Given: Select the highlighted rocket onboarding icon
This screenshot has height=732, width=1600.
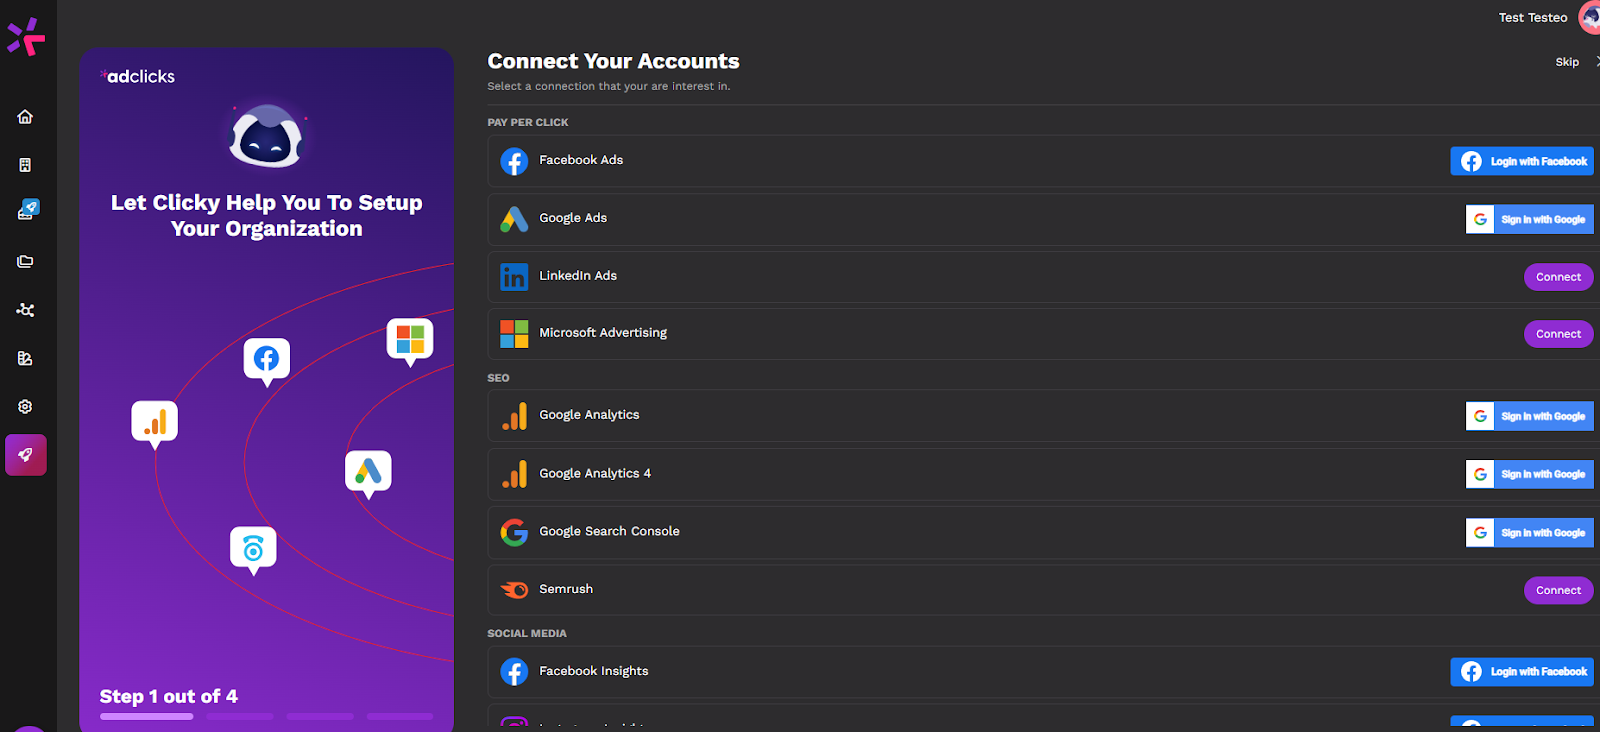Looking at the screenshot, I should point(26,455).
